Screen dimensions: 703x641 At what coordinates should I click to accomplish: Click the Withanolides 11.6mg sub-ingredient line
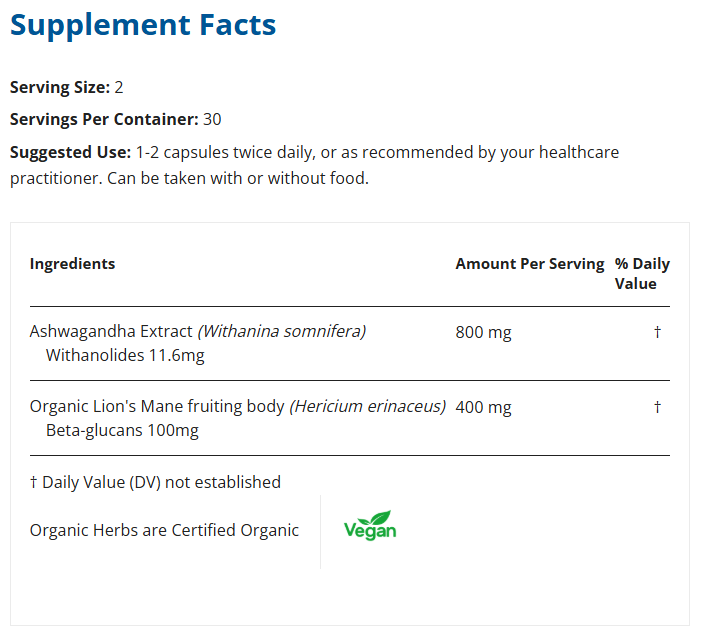(x=125, y=355)
